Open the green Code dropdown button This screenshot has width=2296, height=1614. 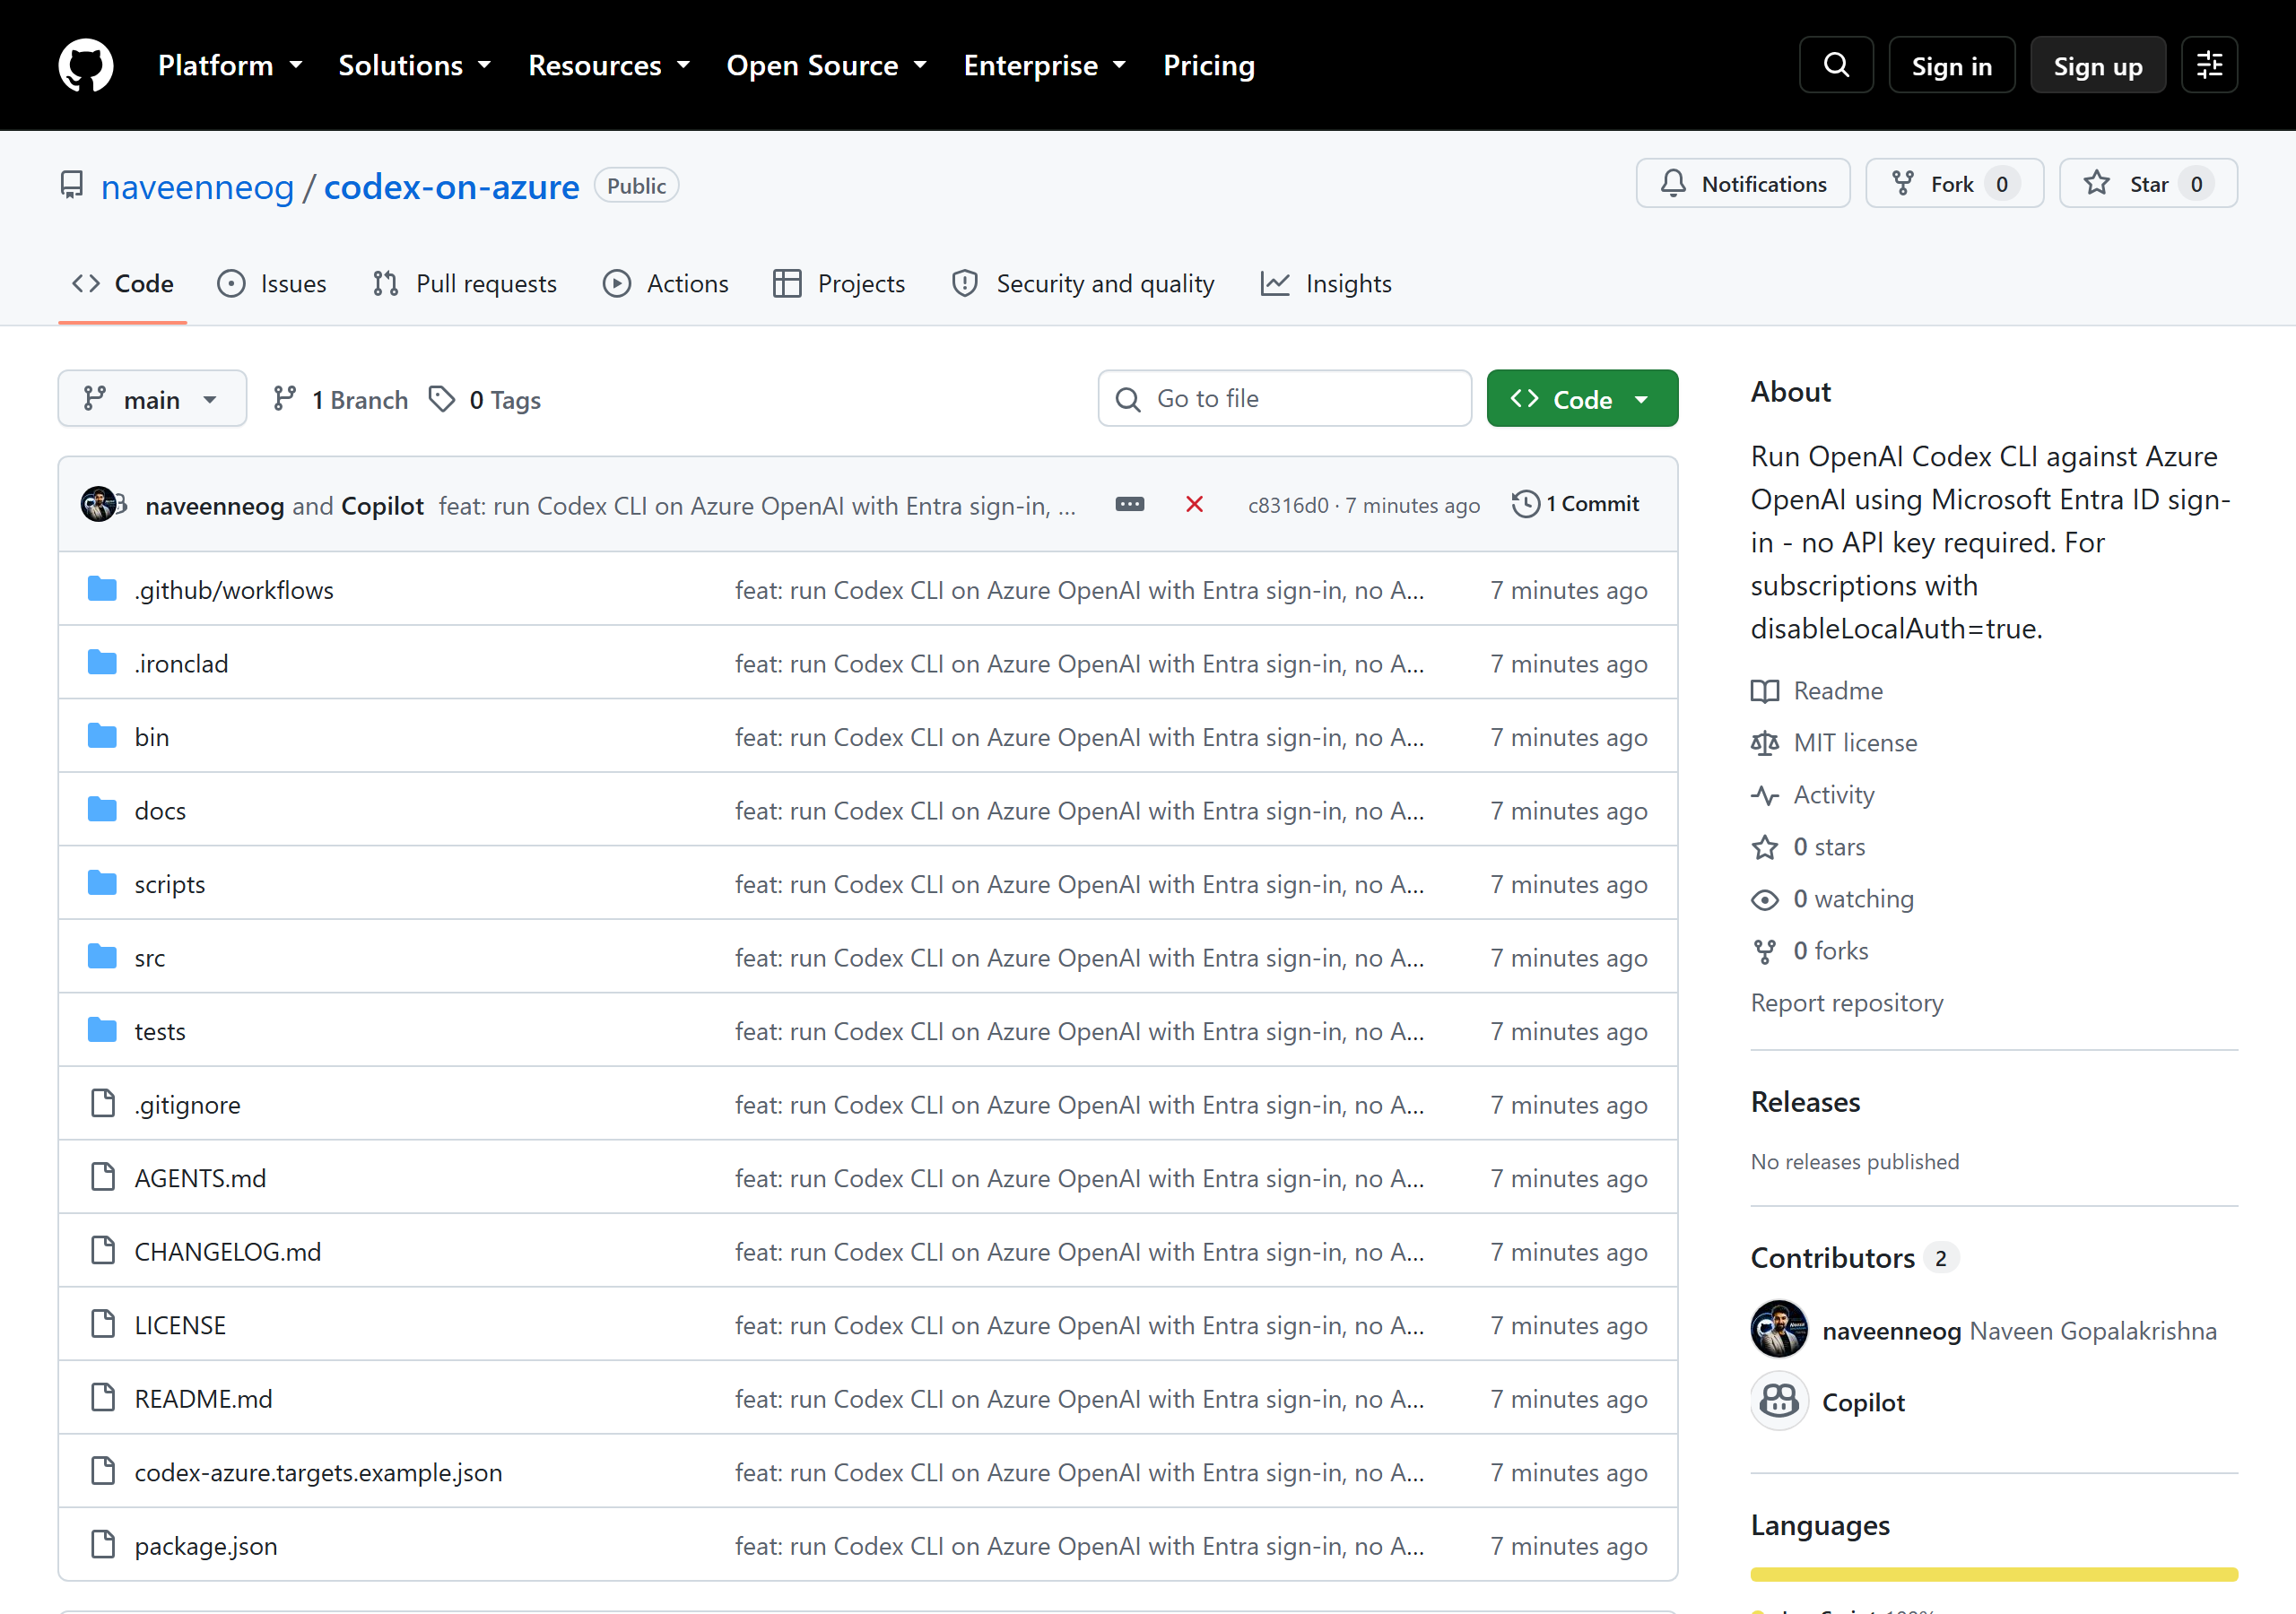[1582, 399]
